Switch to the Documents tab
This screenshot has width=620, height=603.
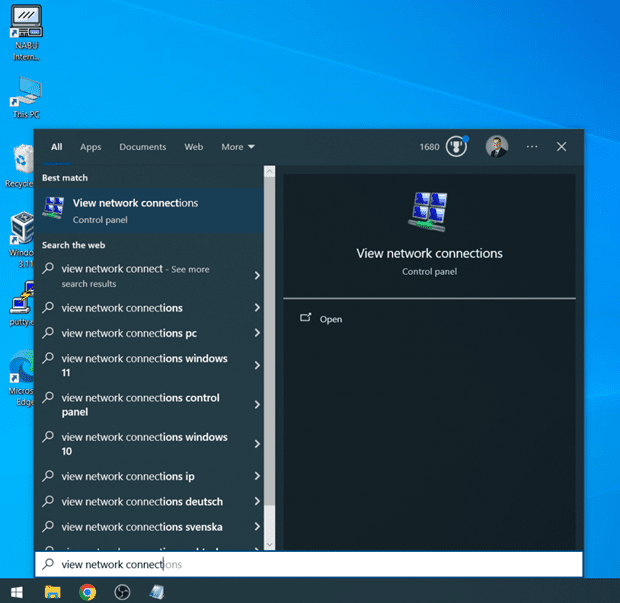143,147
